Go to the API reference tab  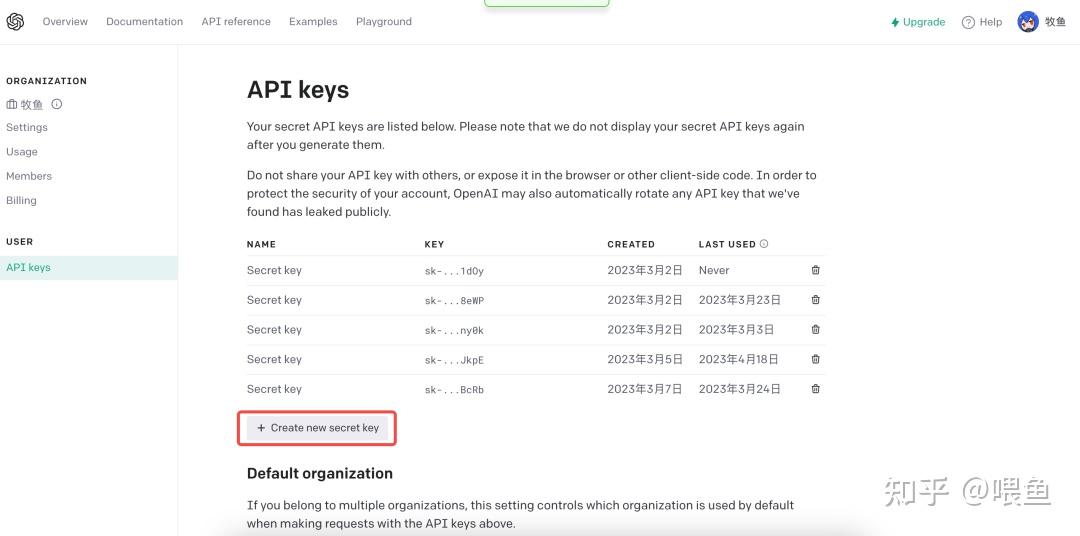click(236, 22)
